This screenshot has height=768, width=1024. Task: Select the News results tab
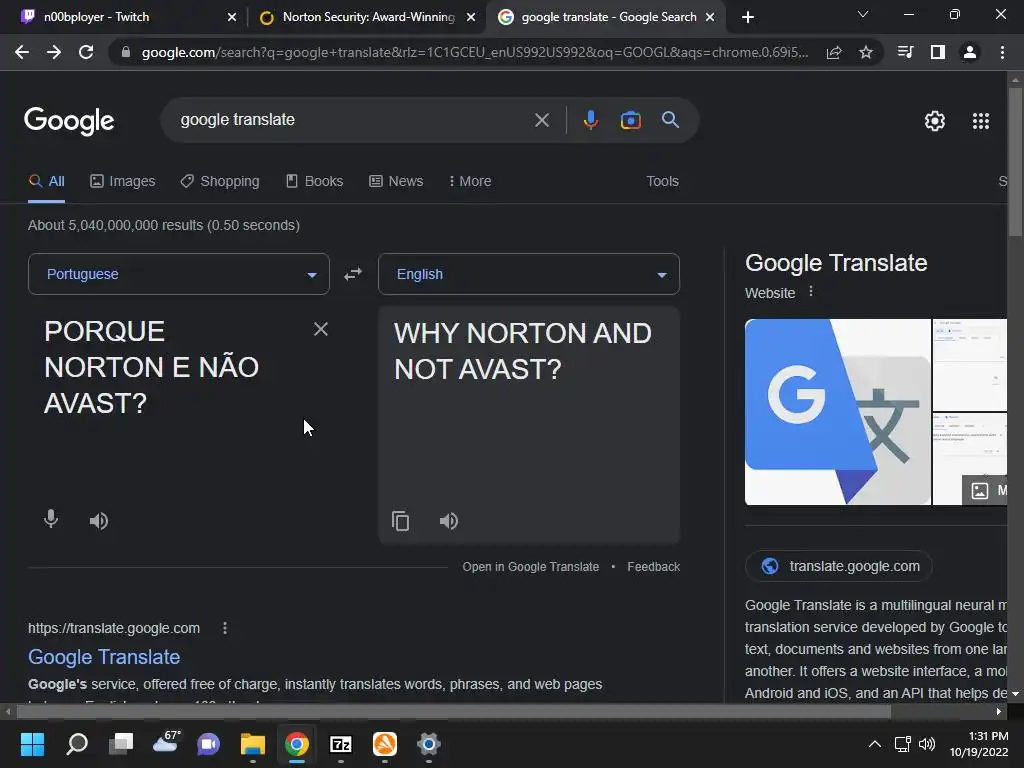[396, 182]
